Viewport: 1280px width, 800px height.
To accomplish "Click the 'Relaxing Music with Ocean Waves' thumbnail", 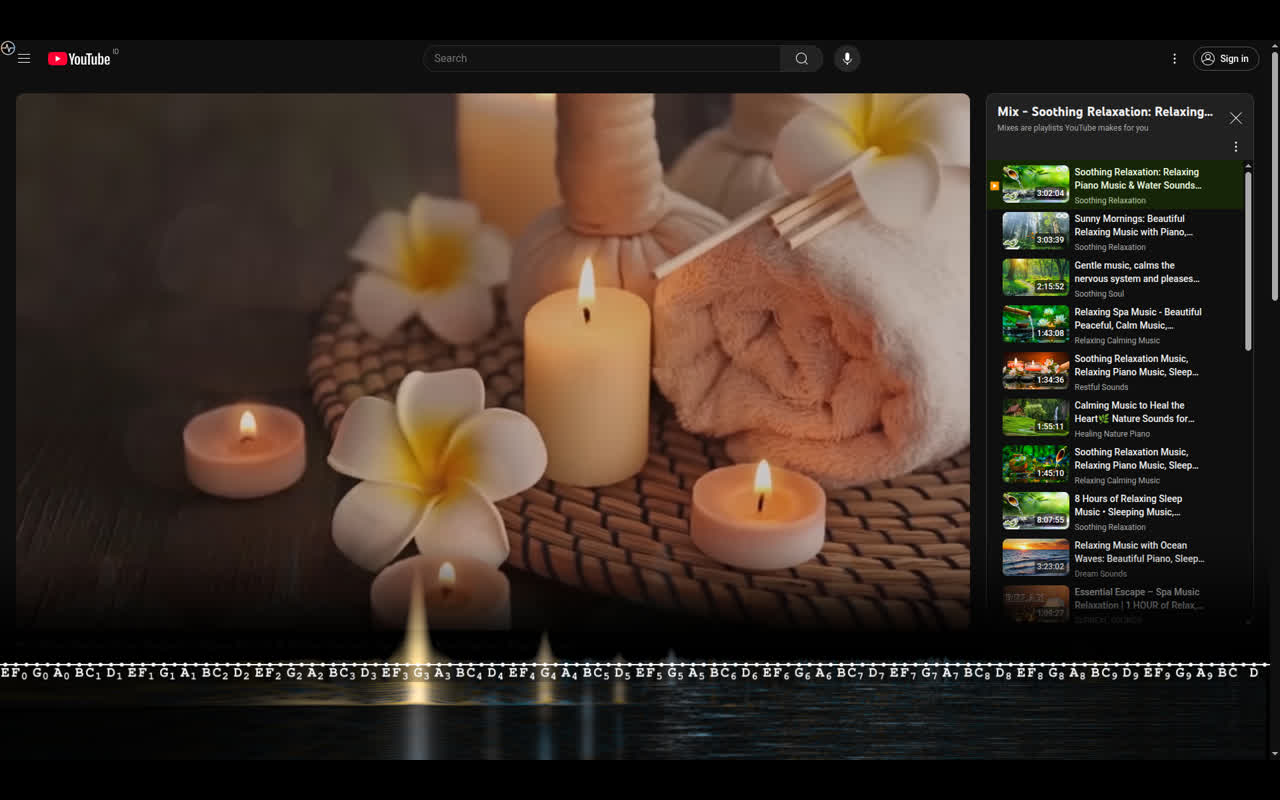I will [1034, 557].
